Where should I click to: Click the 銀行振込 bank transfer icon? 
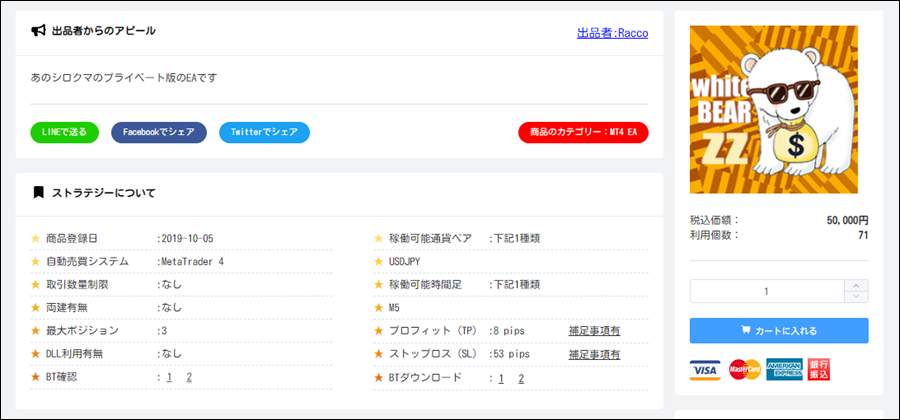[x=819, y=370]
